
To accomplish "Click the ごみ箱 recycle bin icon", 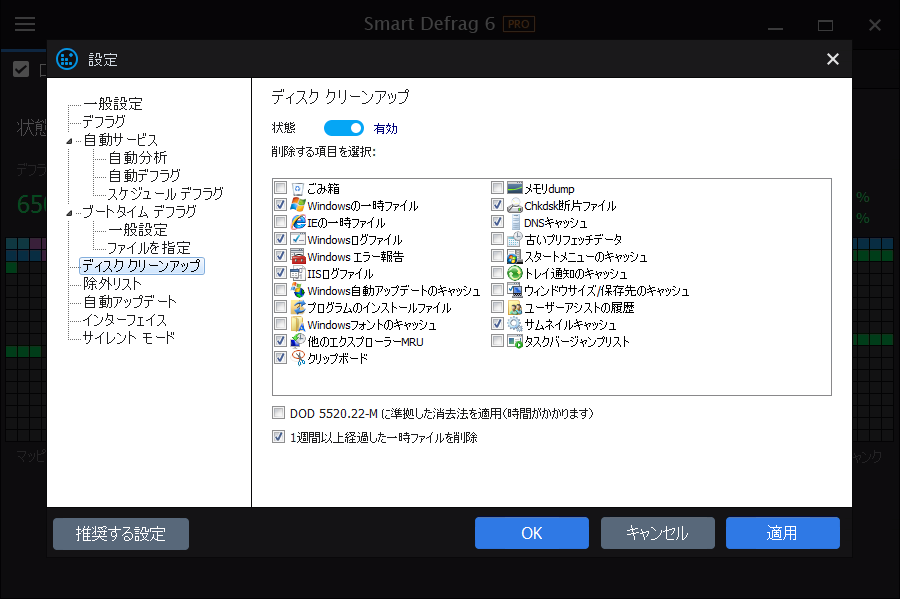I will coord(297,188).
